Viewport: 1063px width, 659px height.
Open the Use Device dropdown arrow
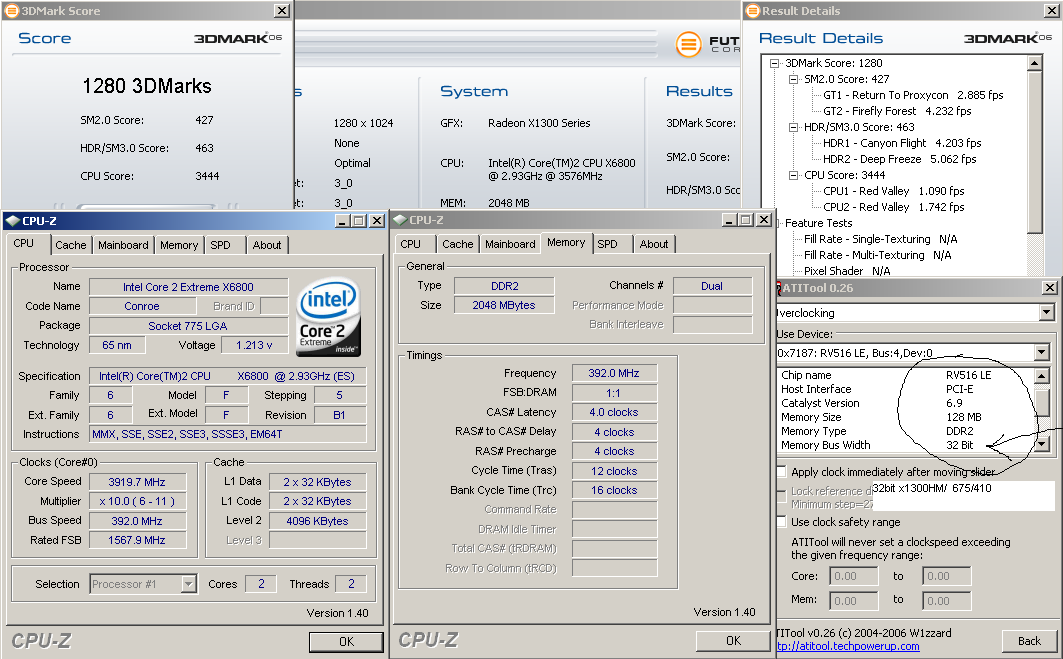tap(1042, 353)
